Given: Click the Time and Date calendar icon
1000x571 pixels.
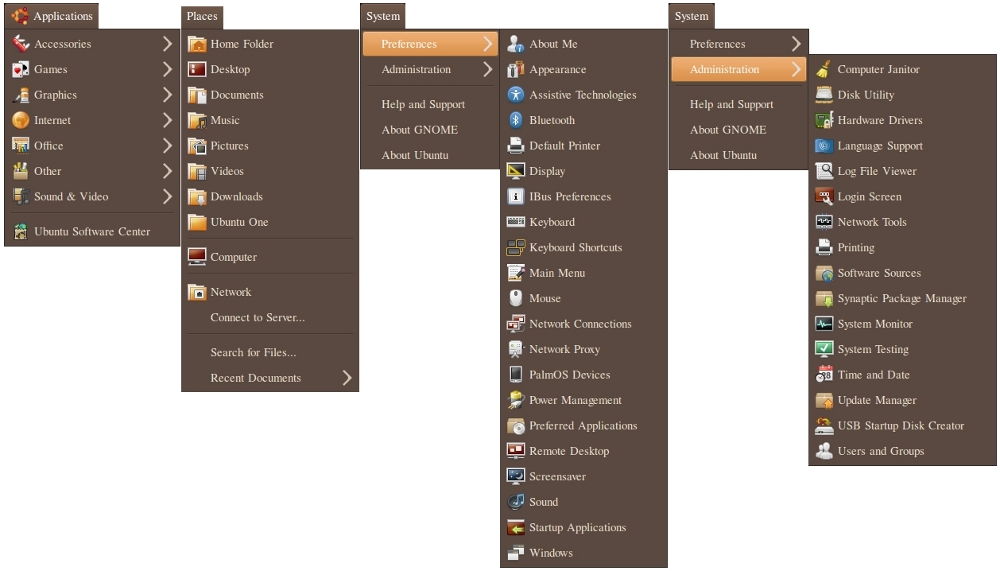Looking at the screenshot, I should click(x=824, y=374).
